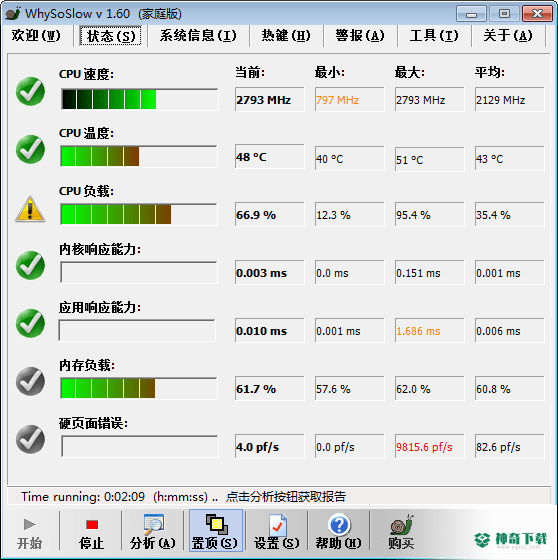
Task: Click the current CPU speed 2793 MHz bold field
Action: point(270,99)
